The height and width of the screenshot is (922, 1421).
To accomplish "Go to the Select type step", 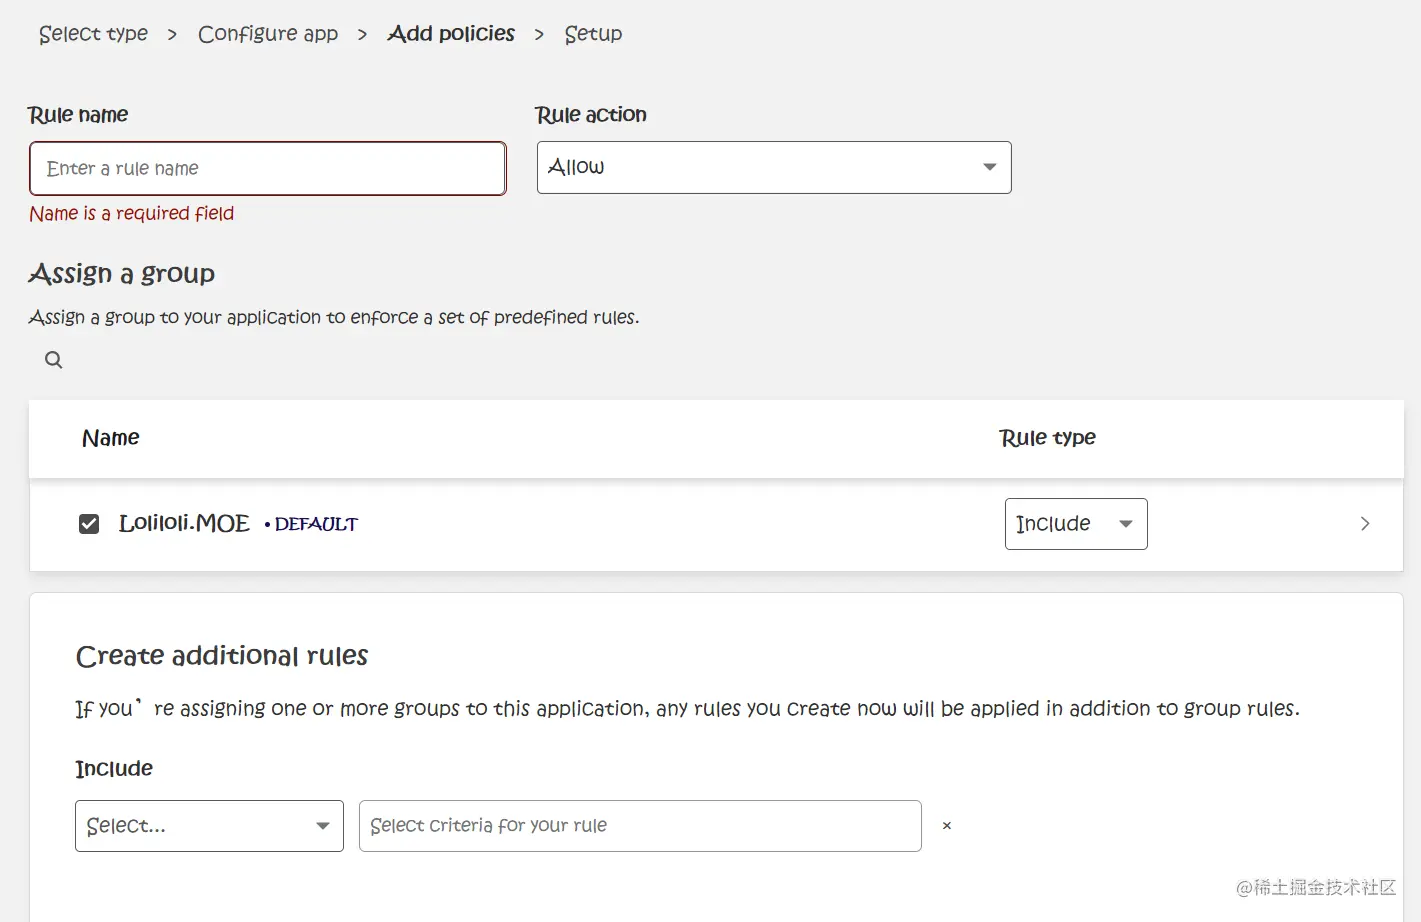I will pos(93,34).
